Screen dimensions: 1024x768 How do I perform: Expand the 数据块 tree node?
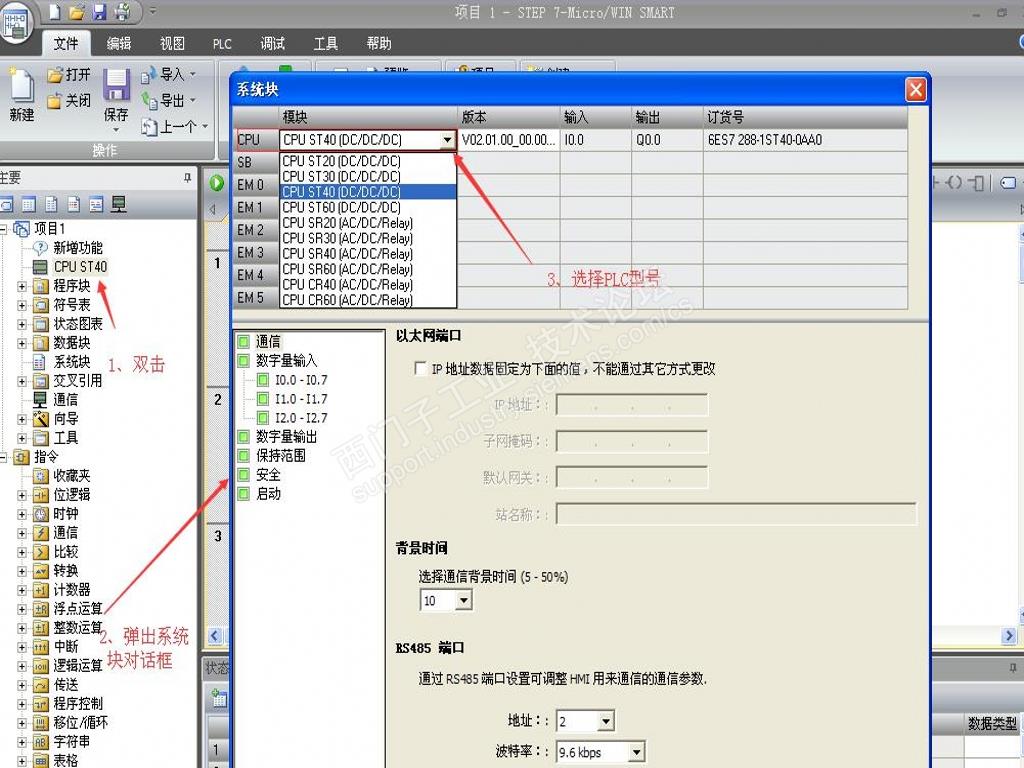point(22,343)
